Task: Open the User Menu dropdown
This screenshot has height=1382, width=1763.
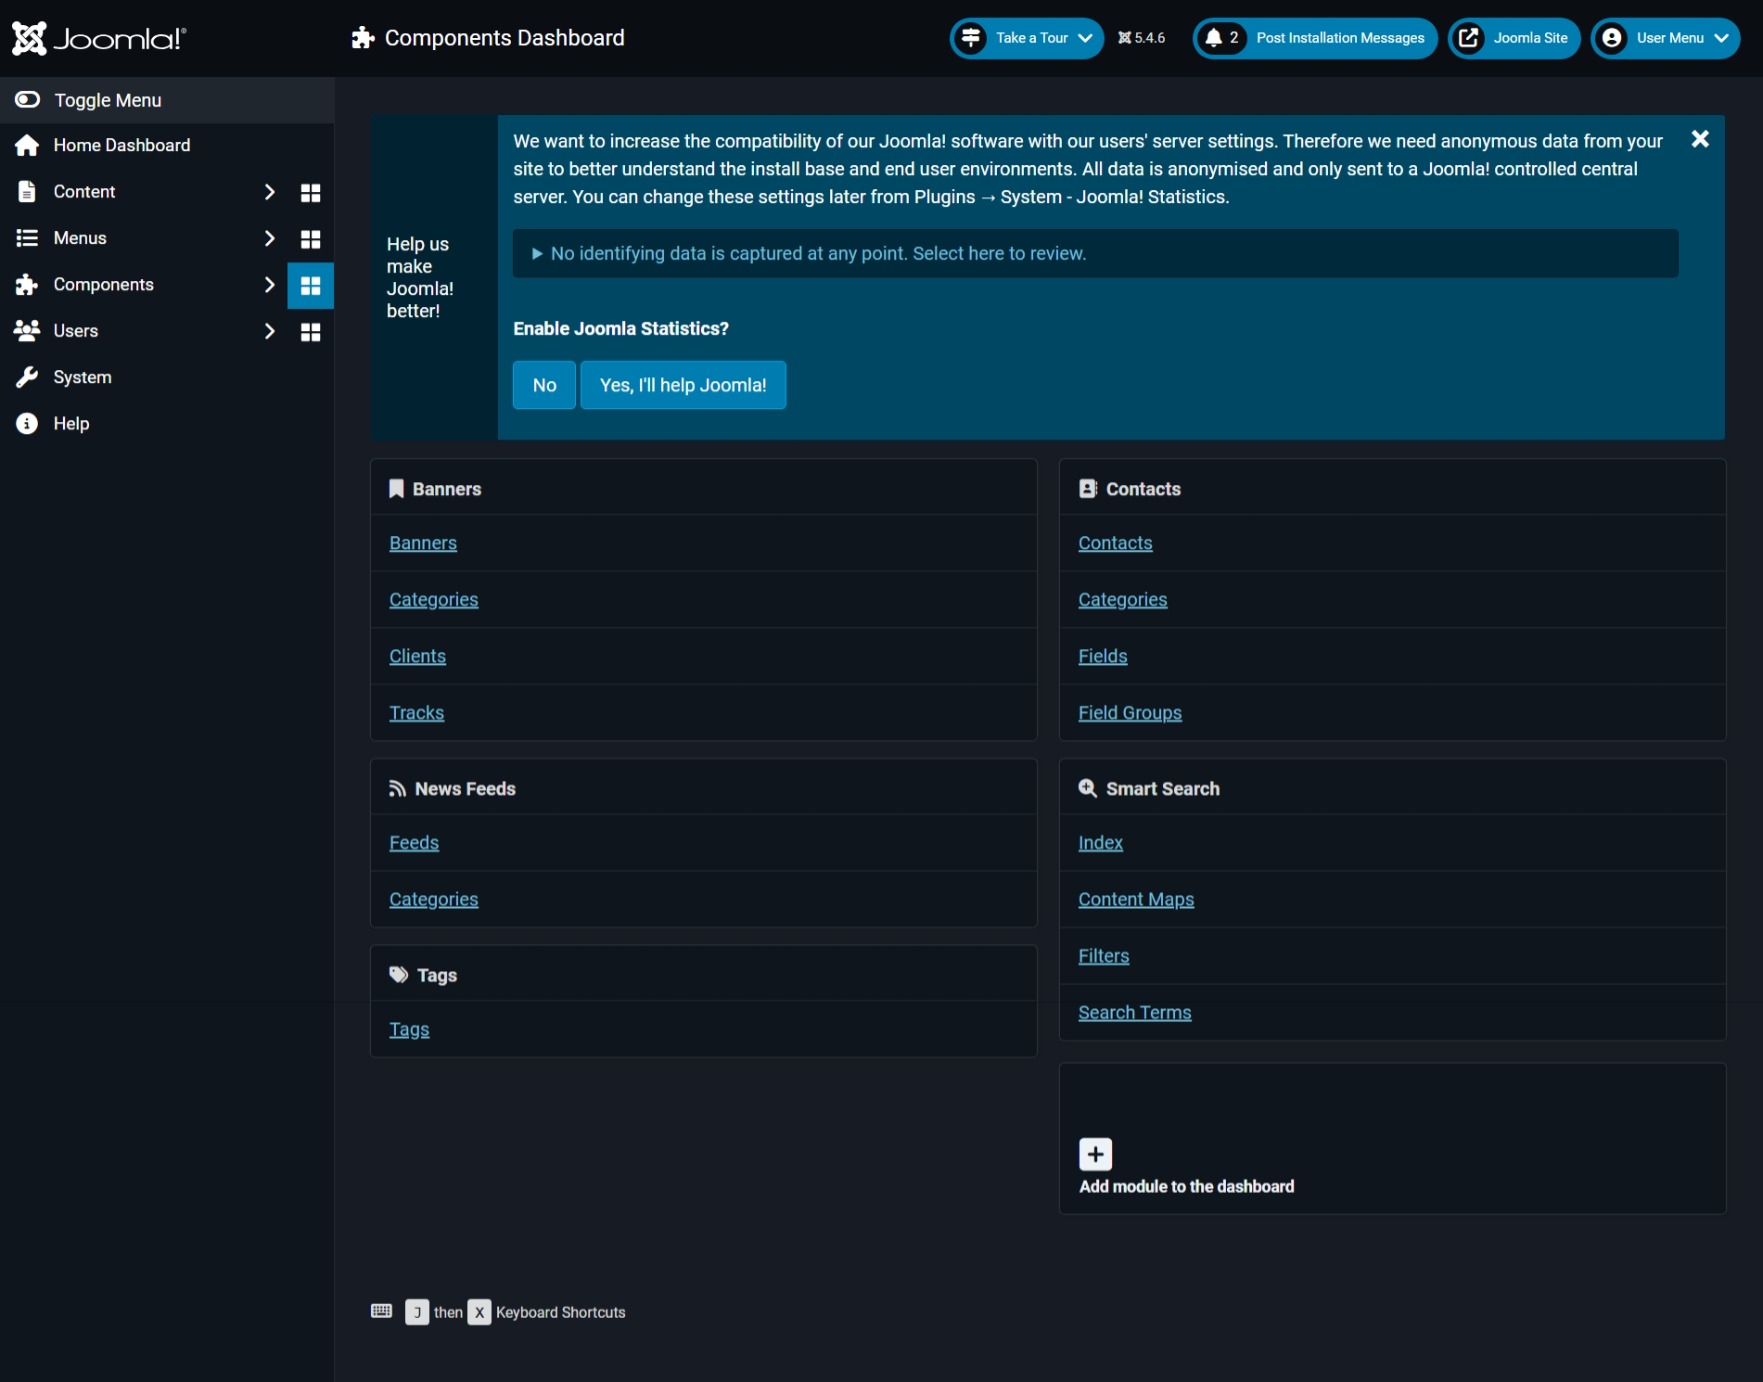Action: pos(1666,38)
